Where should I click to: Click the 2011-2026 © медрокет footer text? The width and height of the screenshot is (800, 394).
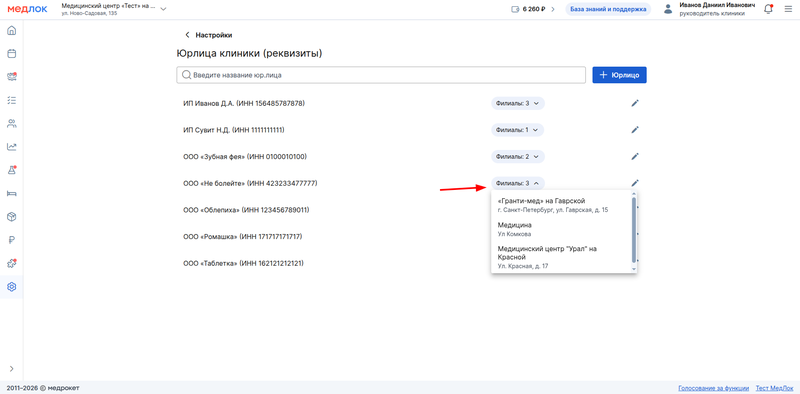click(43, 388)
